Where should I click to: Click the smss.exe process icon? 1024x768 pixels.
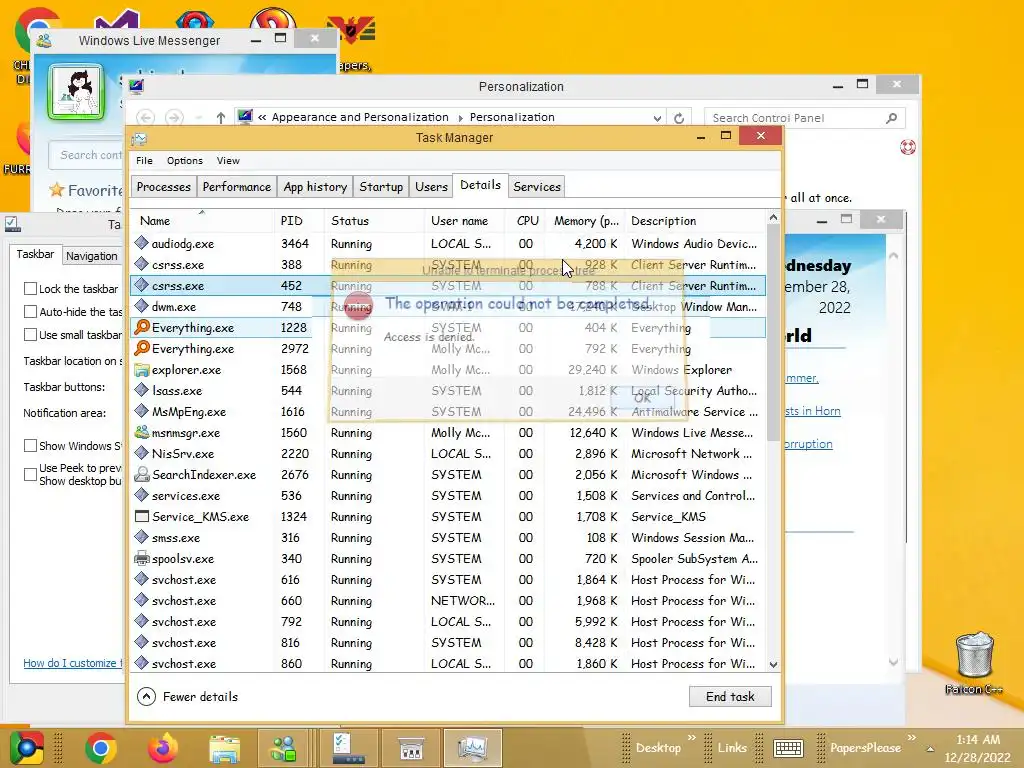tap(141, 537)
